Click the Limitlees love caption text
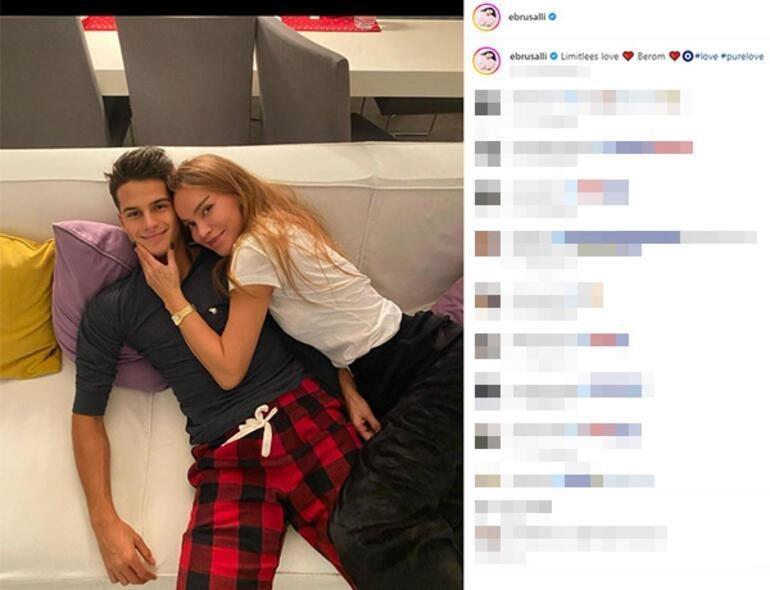770x590 pixels. point(590,56)
